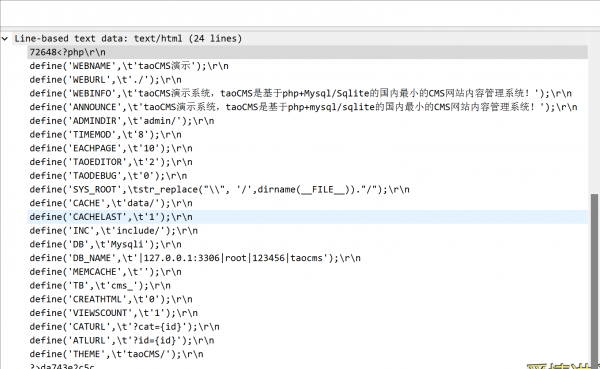
Task: Select the define WEBINFO line
Action: click(300, 93)
